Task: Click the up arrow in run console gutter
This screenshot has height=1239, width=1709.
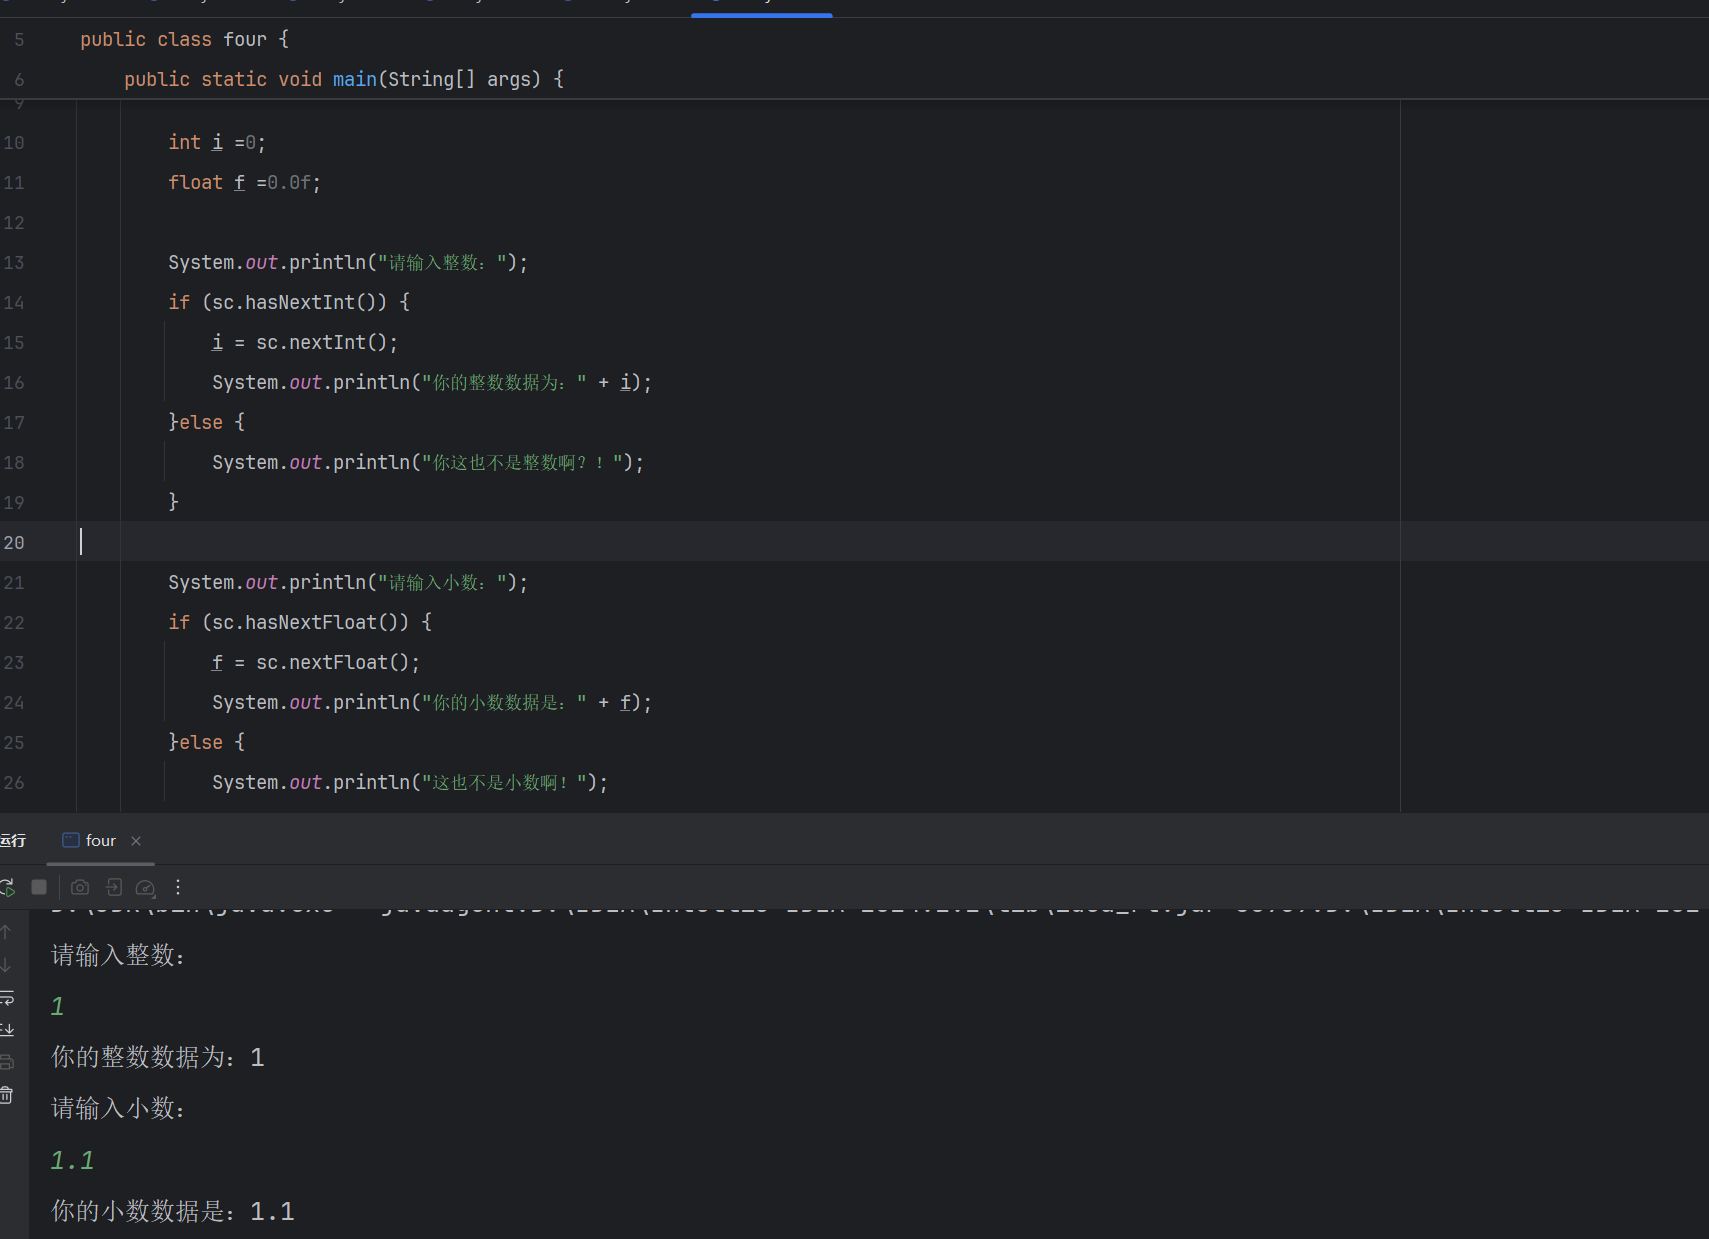Action: tap(6, 932)
